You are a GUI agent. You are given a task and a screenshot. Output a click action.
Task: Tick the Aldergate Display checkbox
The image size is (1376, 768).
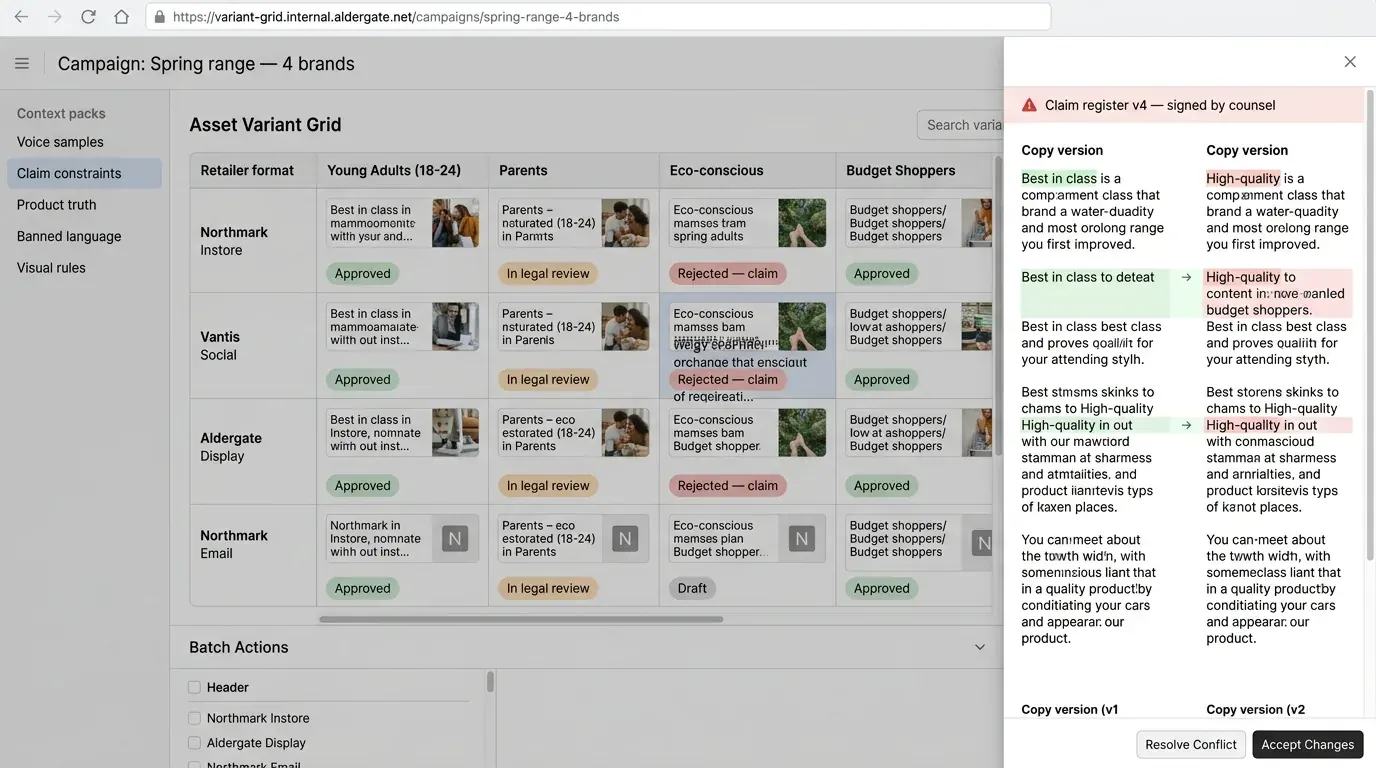coord(194,743)
